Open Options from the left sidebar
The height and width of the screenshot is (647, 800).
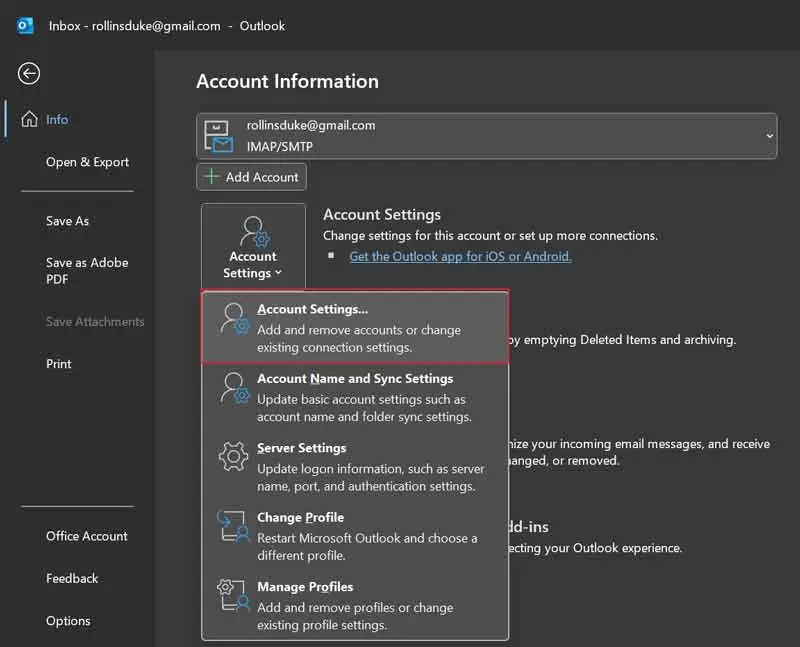coord(68,620)
